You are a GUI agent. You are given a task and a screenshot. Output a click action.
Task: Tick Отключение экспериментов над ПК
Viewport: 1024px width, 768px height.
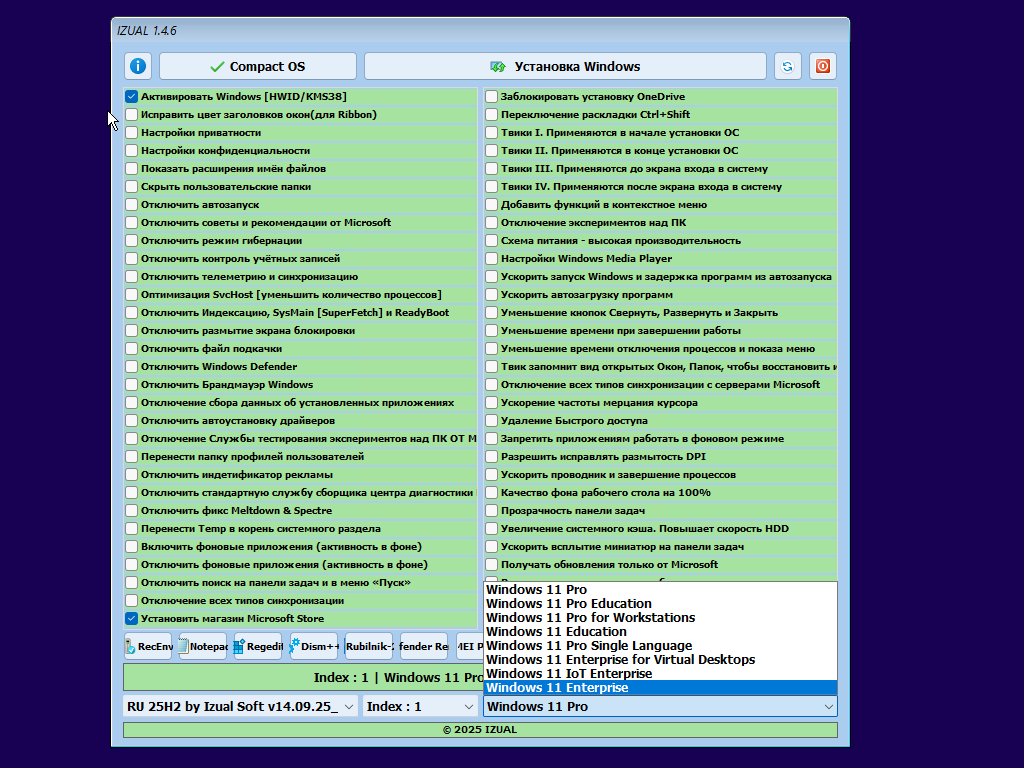pyautogui.click(x=492, y=223)
